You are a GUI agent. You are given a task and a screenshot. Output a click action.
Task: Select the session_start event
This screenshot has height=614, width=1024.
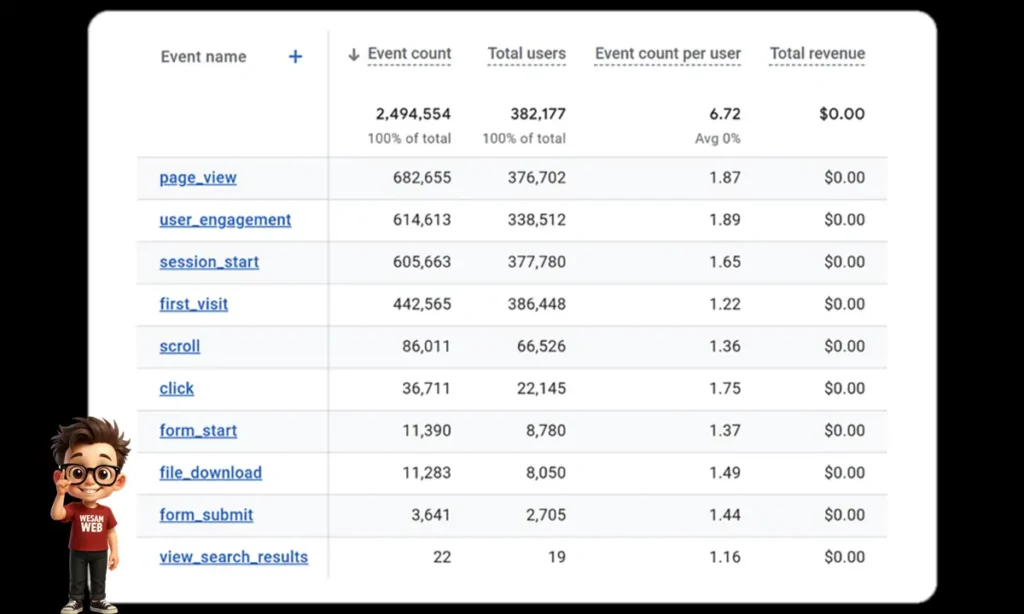click(x=209, y=262)
